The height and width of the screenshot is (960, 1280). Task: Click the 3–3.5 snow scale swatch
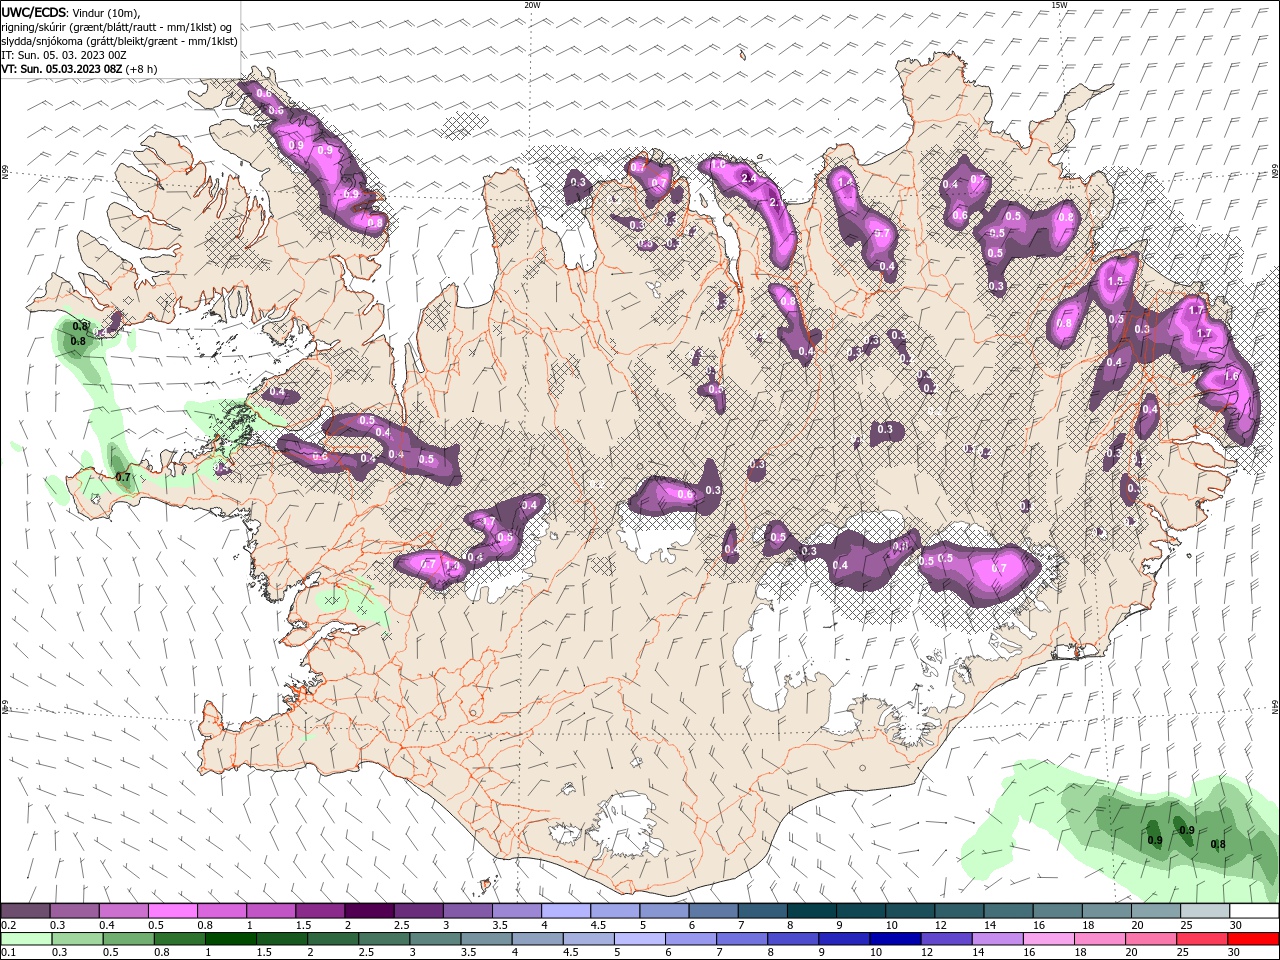(467, 911)
